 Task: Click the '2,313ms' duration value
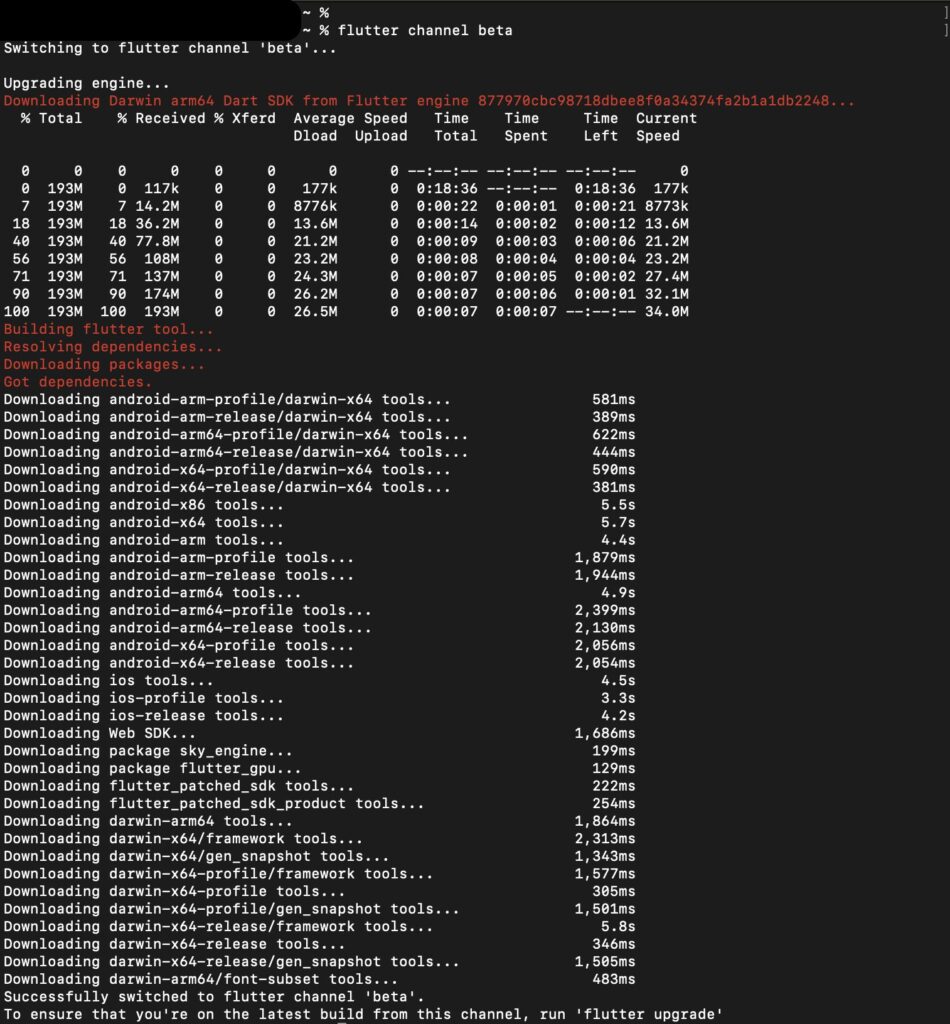point(605,840)
